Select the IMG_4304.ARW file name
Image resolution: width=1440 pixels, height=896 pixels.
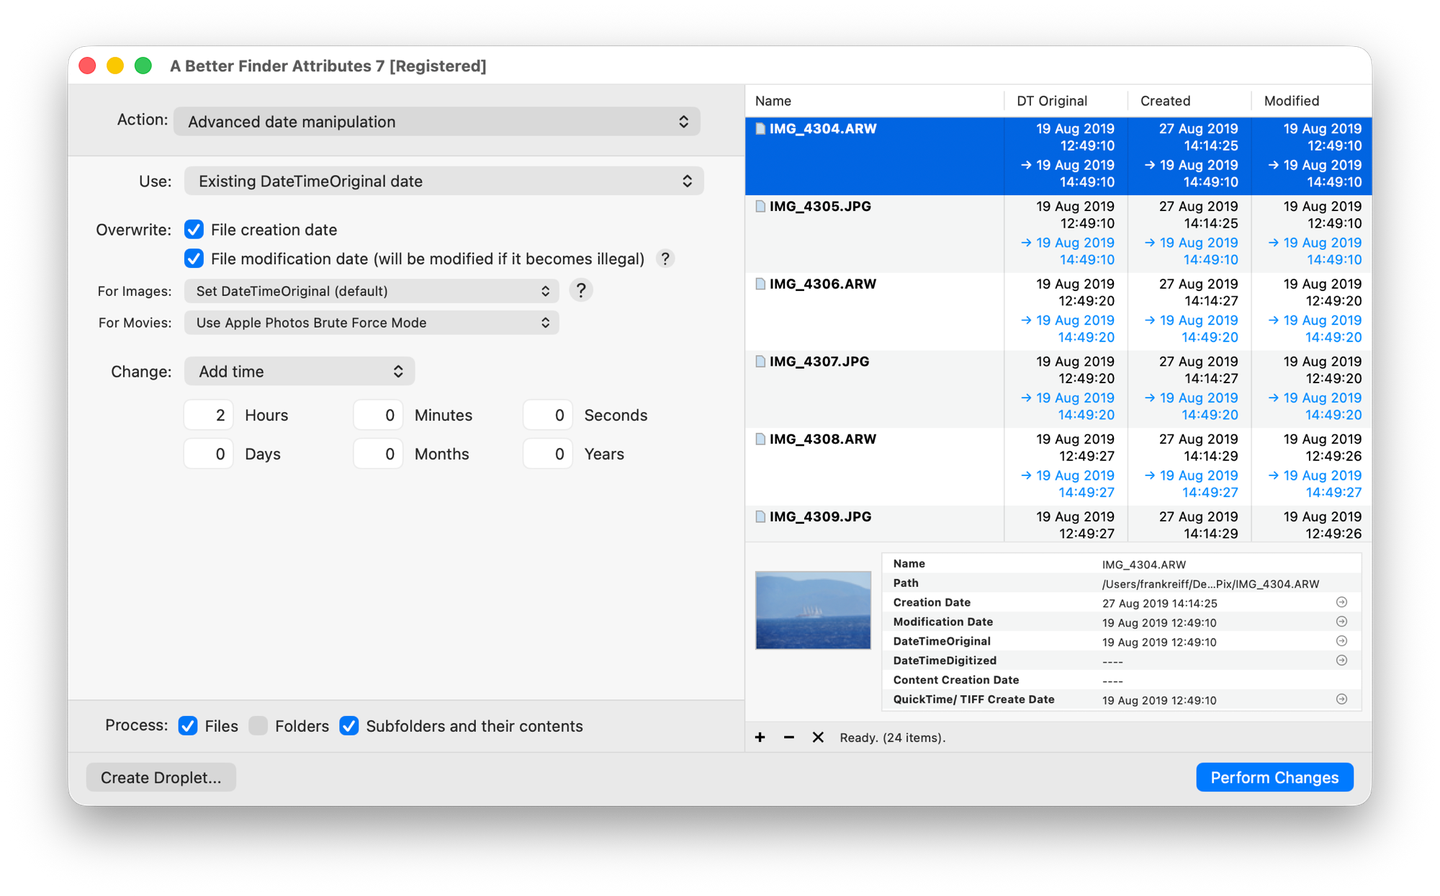click(822, 128)
